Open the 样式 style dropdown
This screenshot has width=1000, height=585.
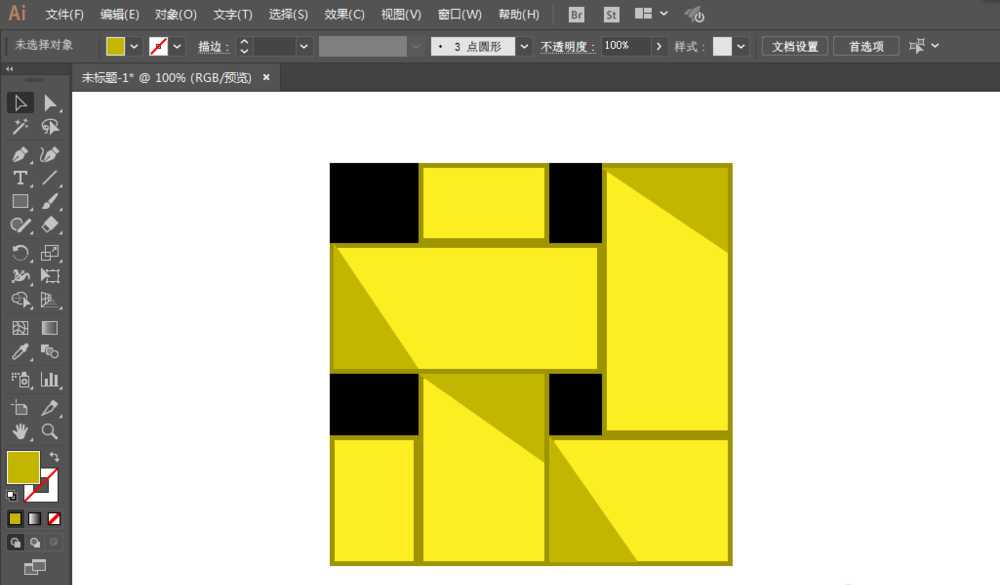(741, 46)
